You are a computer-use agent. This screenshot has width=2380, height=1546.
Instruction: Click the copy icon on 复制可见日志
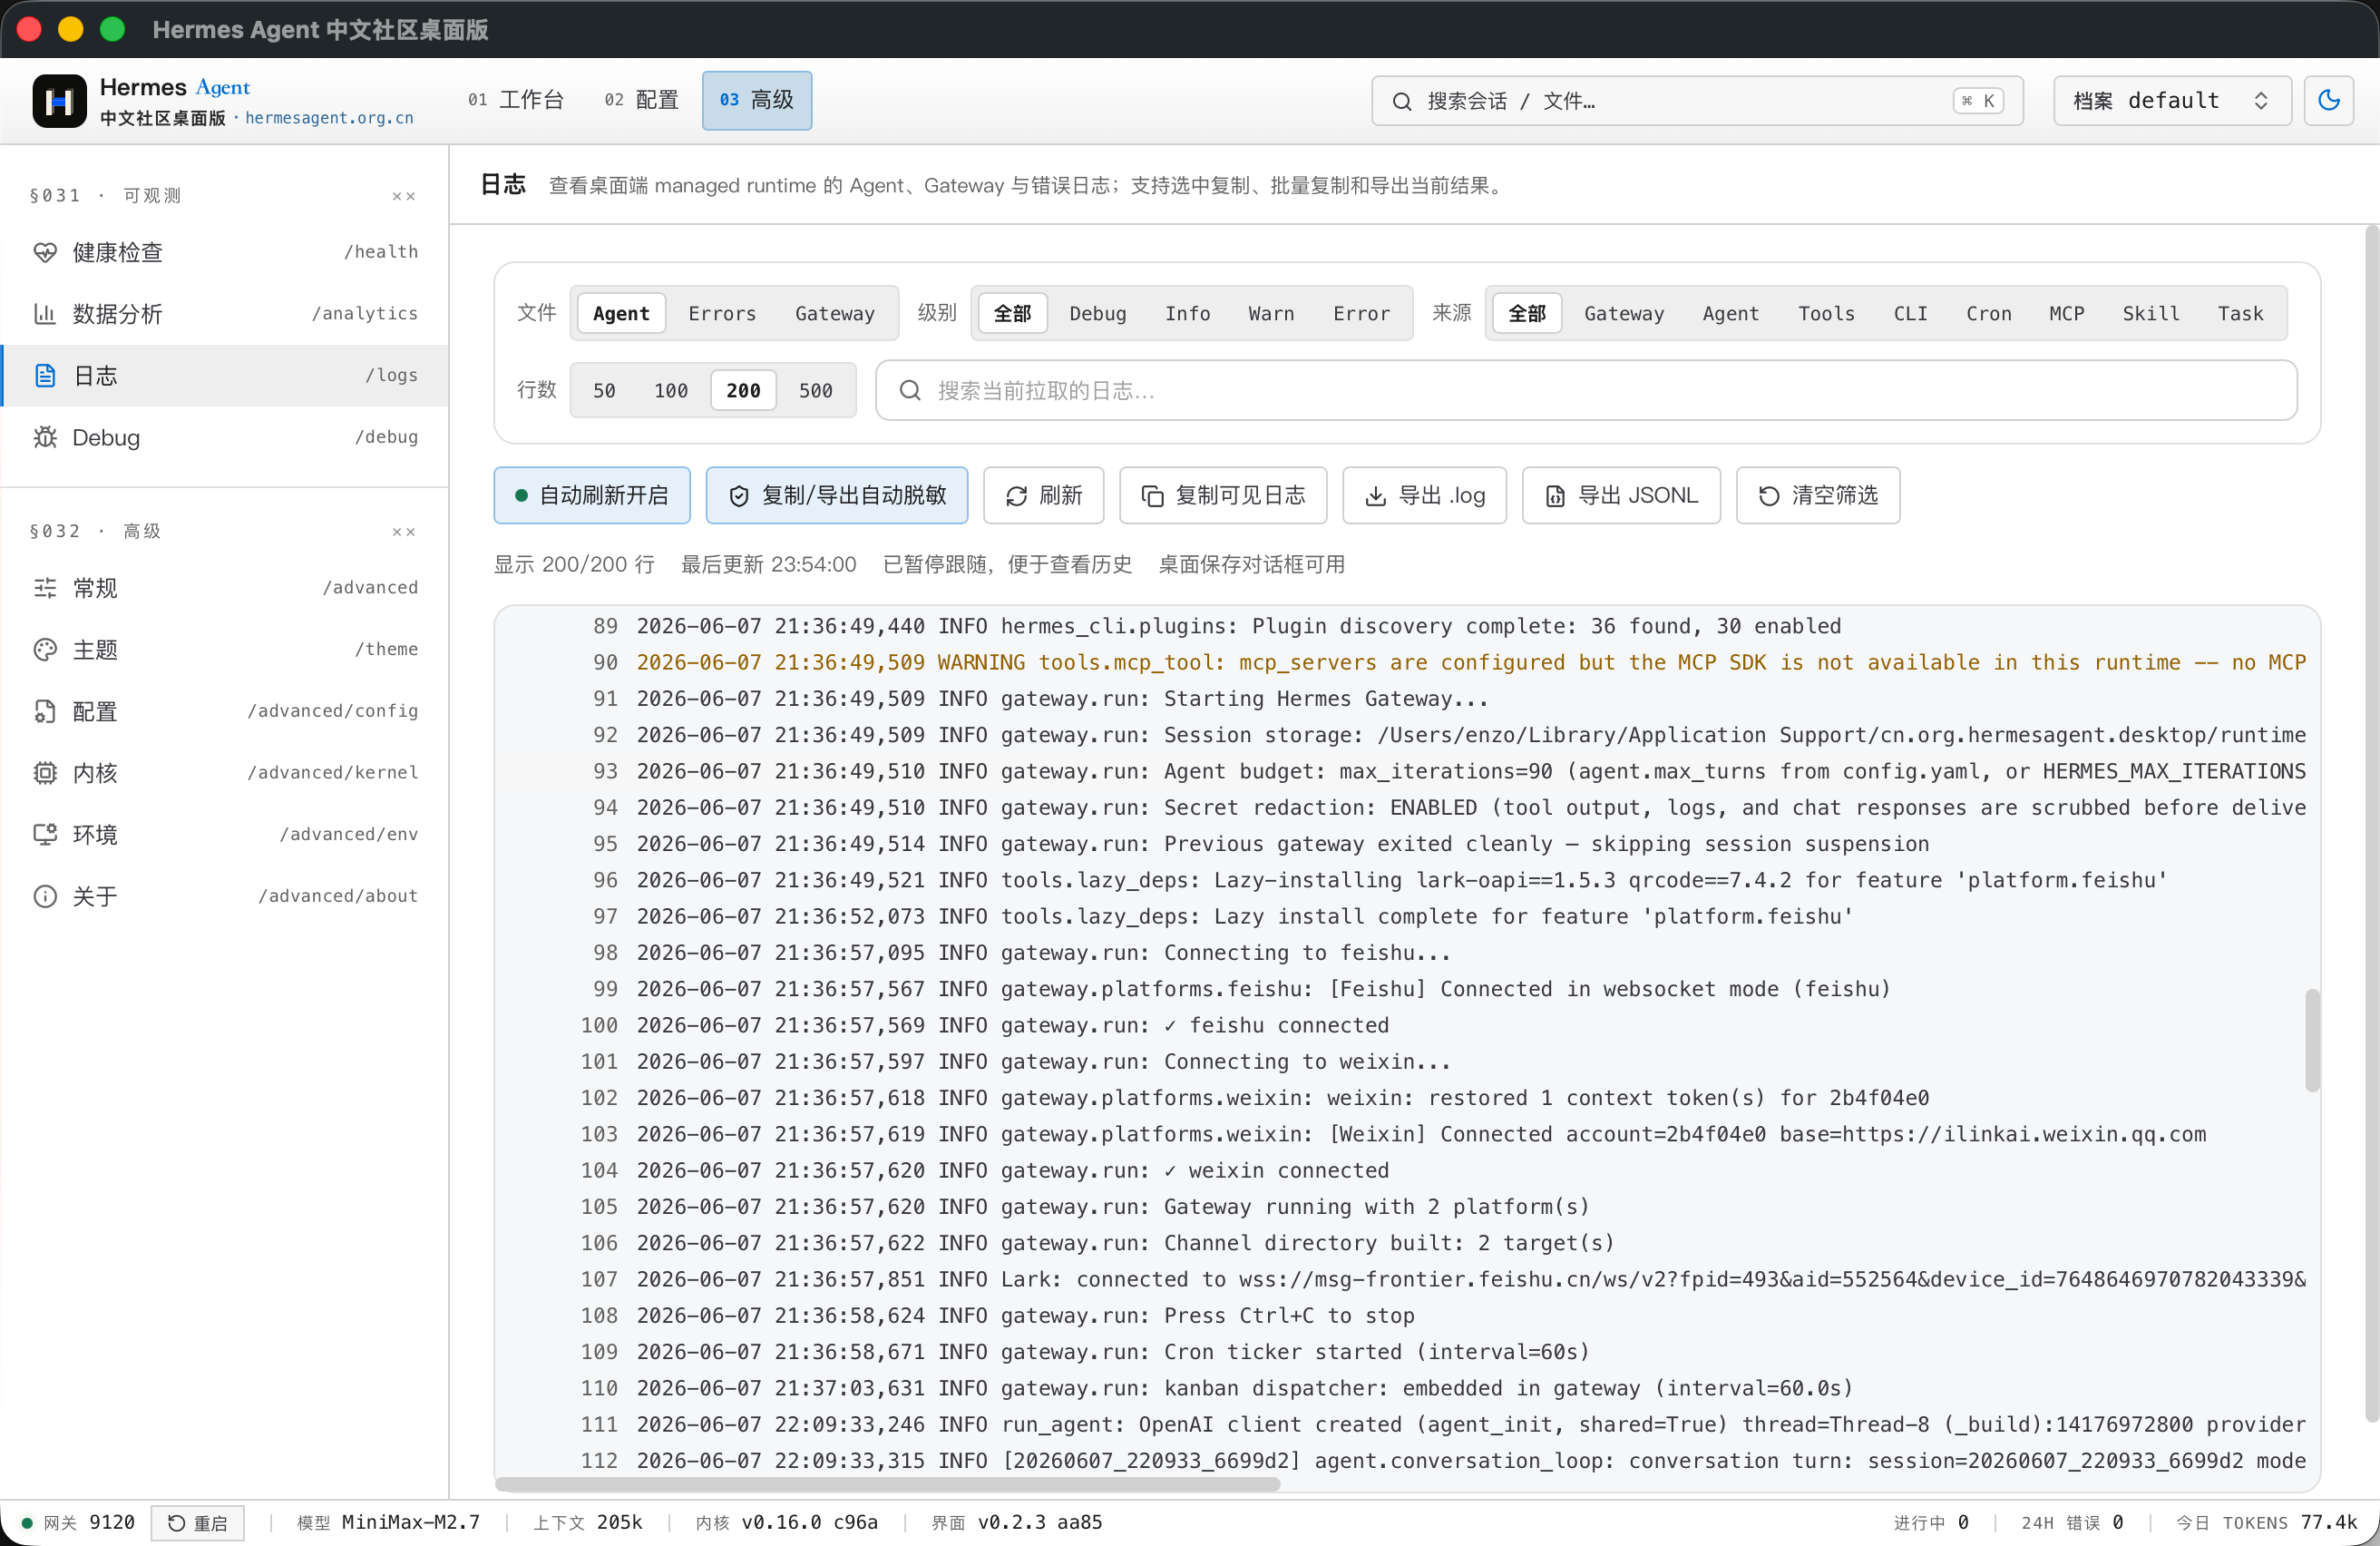1152,496
